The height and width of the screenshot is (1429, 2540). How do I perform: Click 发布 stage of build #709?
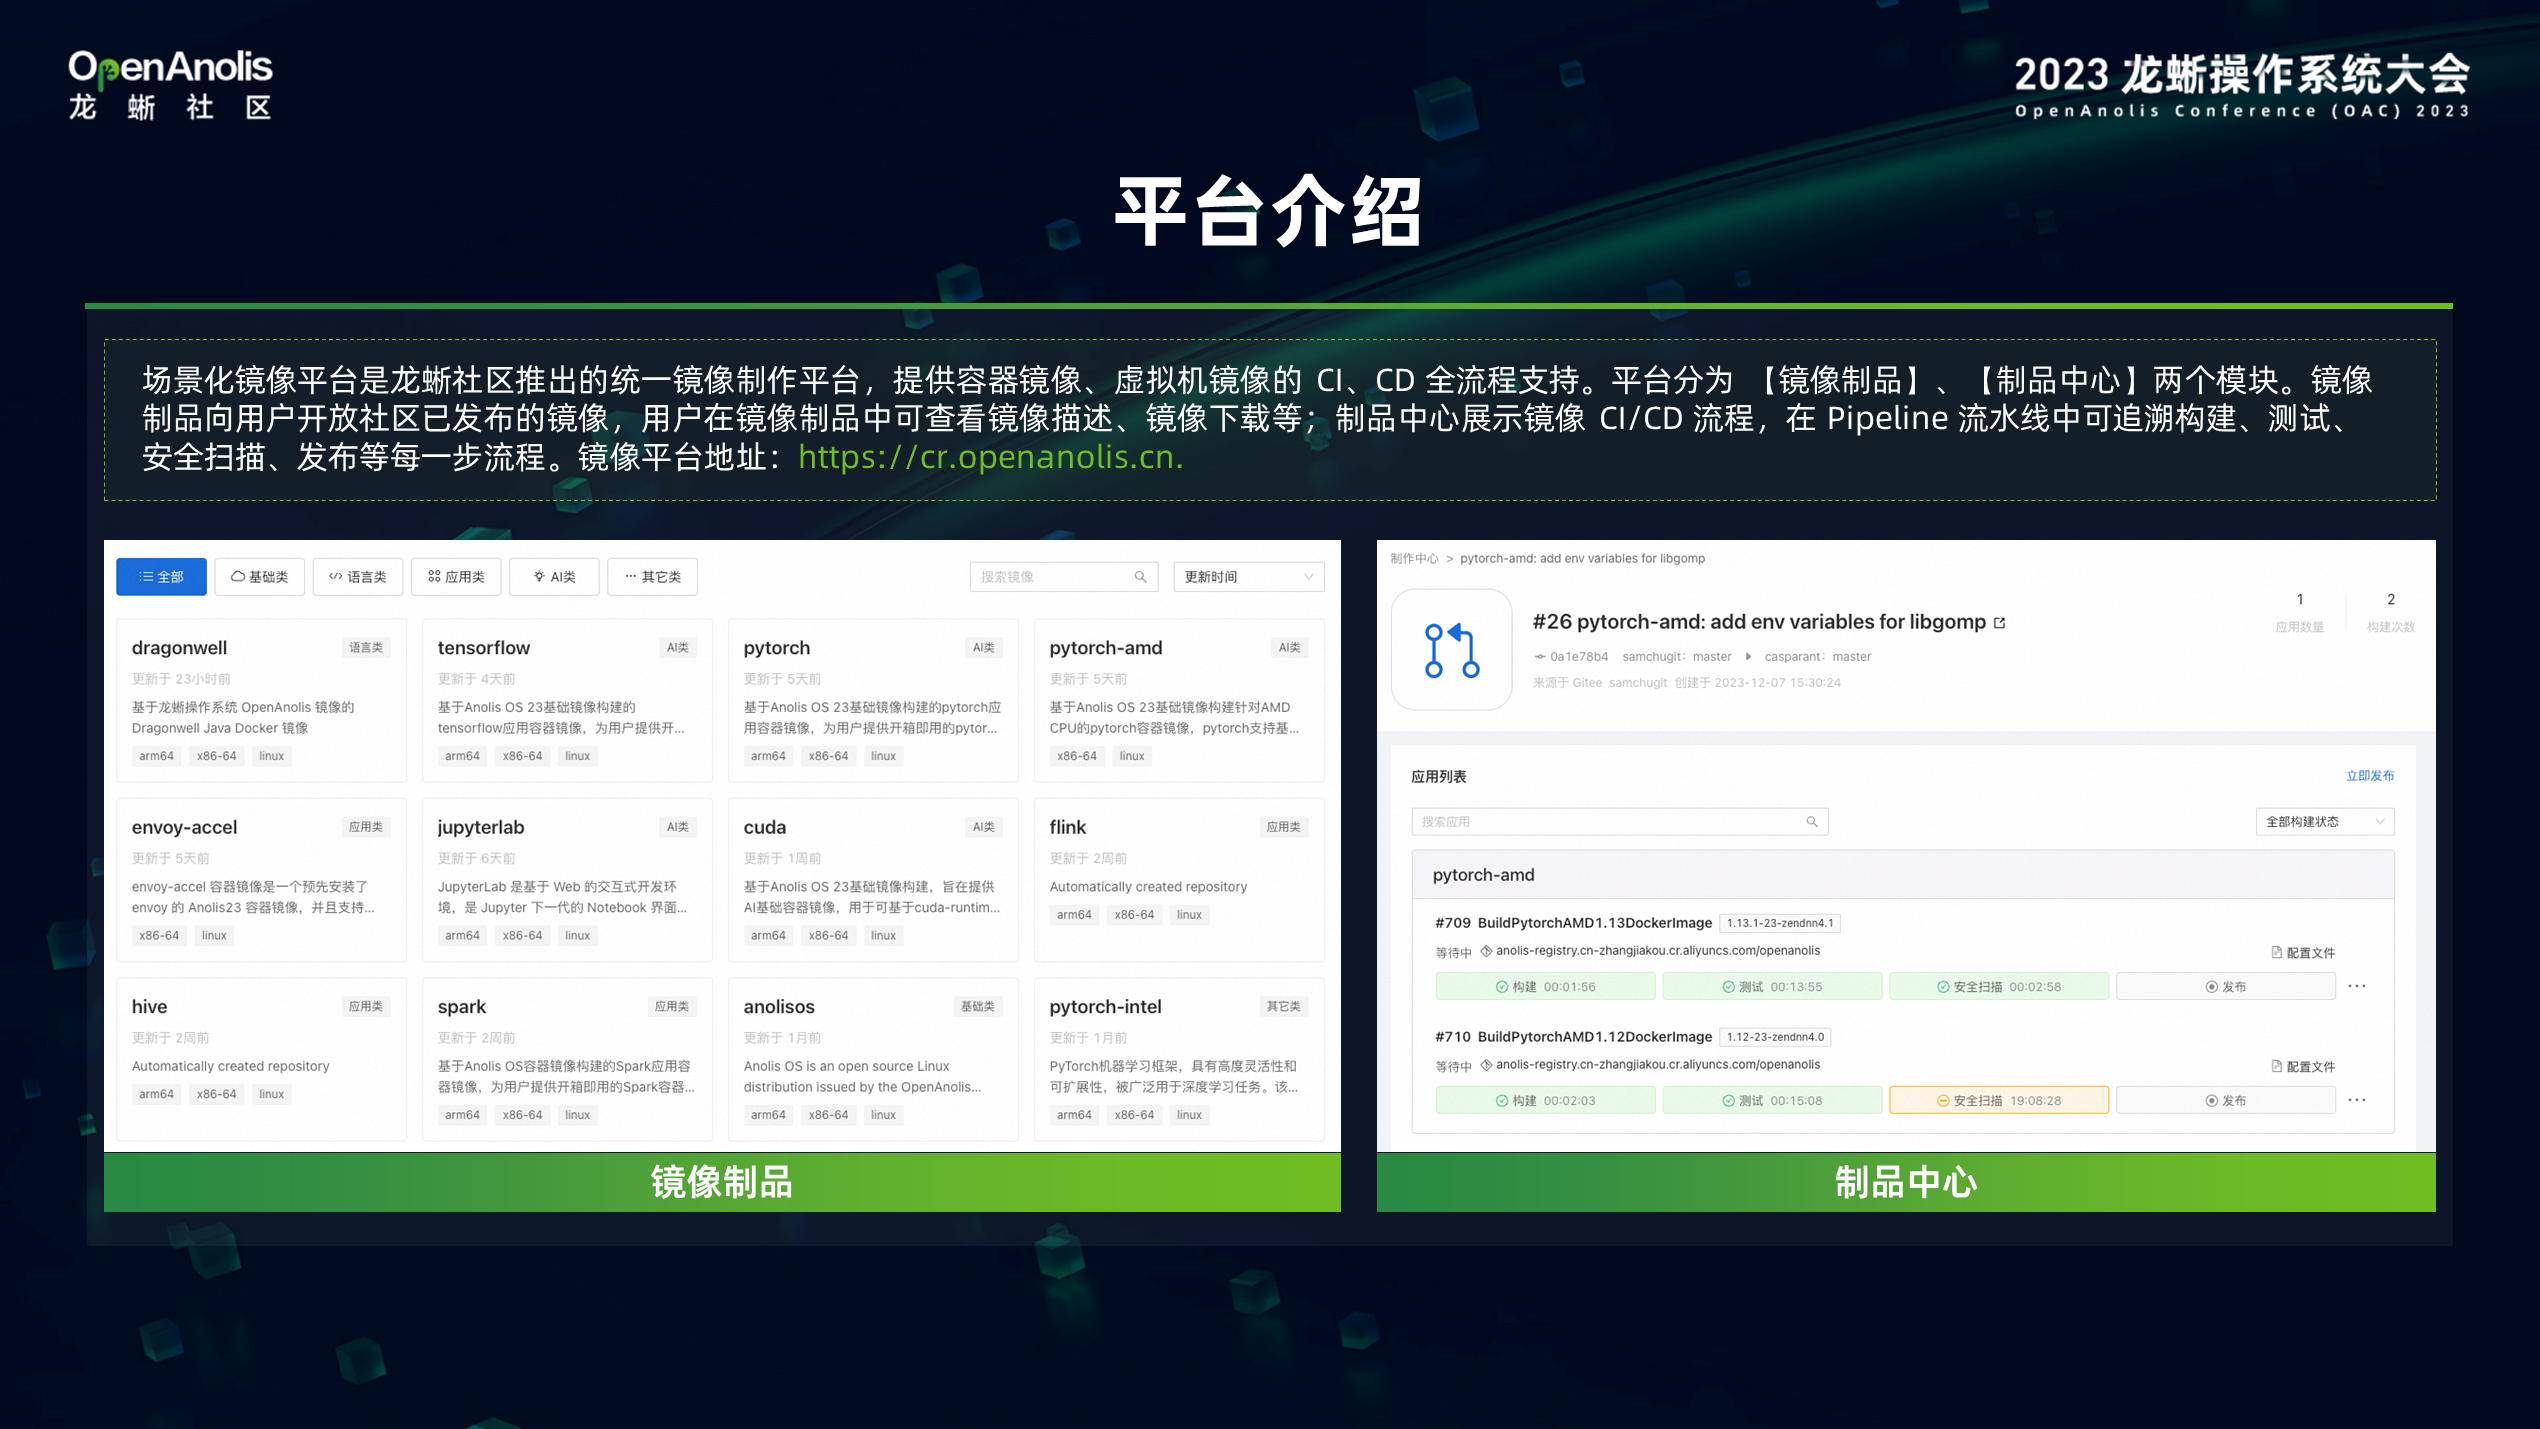click(2226, 986)
